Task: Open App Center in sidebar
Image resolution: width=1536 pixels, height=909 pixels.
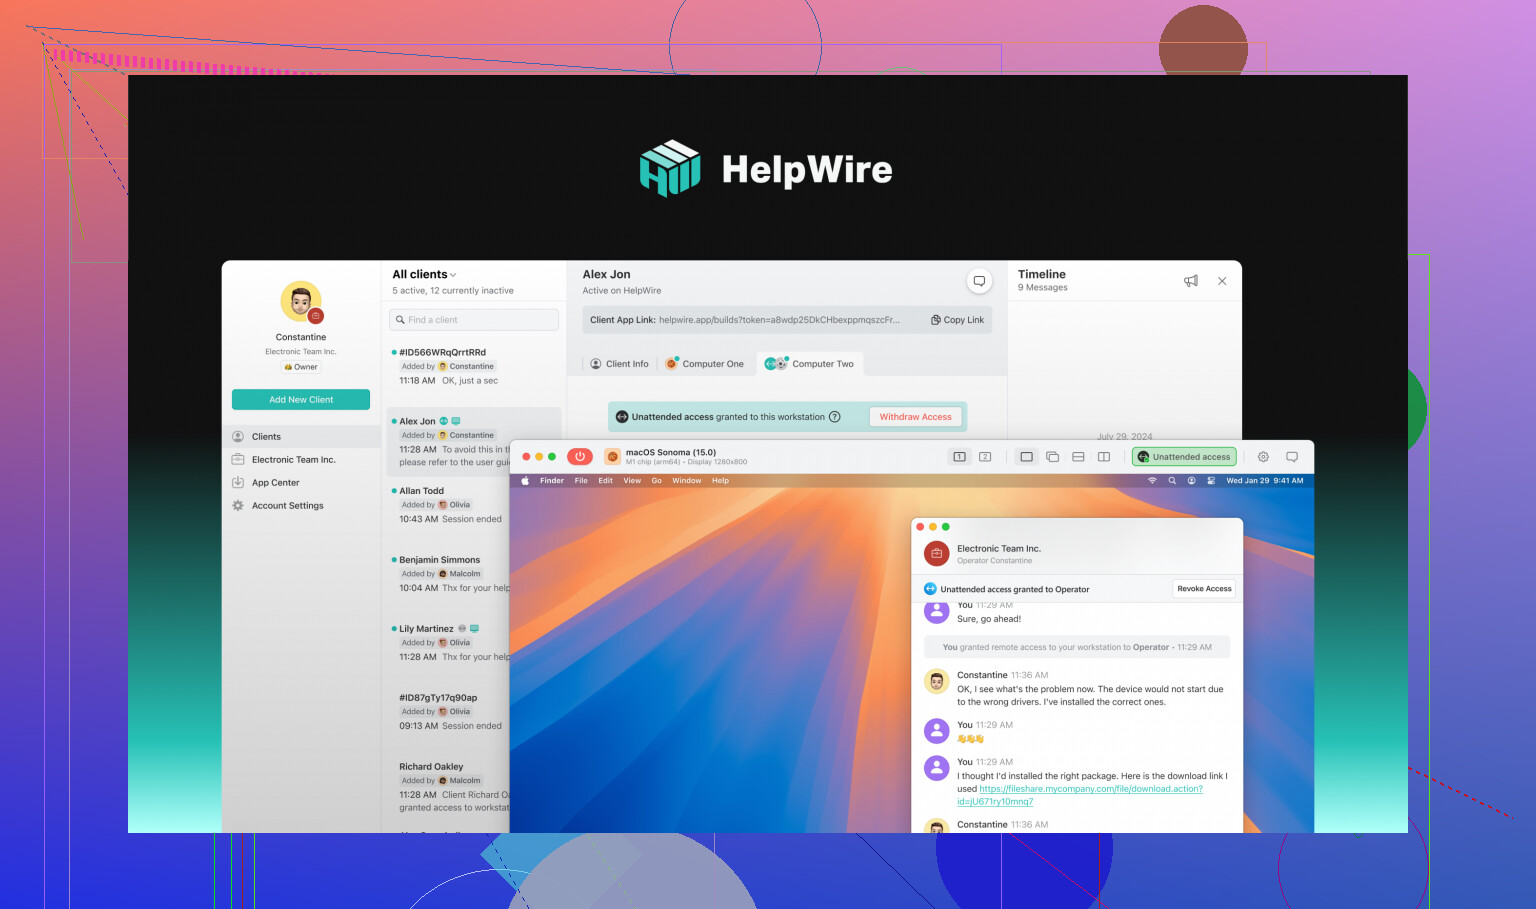Action: click(x=275, y=483)
